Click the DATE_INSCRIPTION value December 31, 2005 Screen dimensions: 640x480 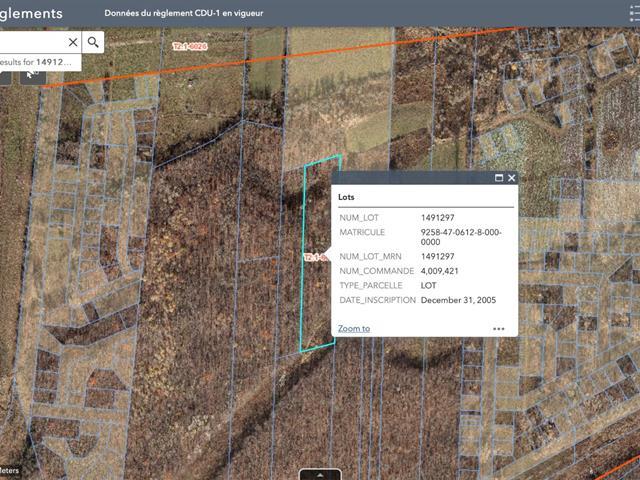[458, 300]
